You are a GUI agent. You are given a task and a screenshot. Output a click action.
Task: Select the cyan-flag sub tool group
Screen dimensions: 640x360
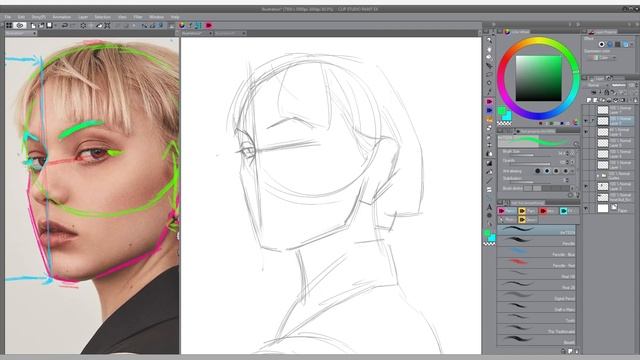[569, 211]
